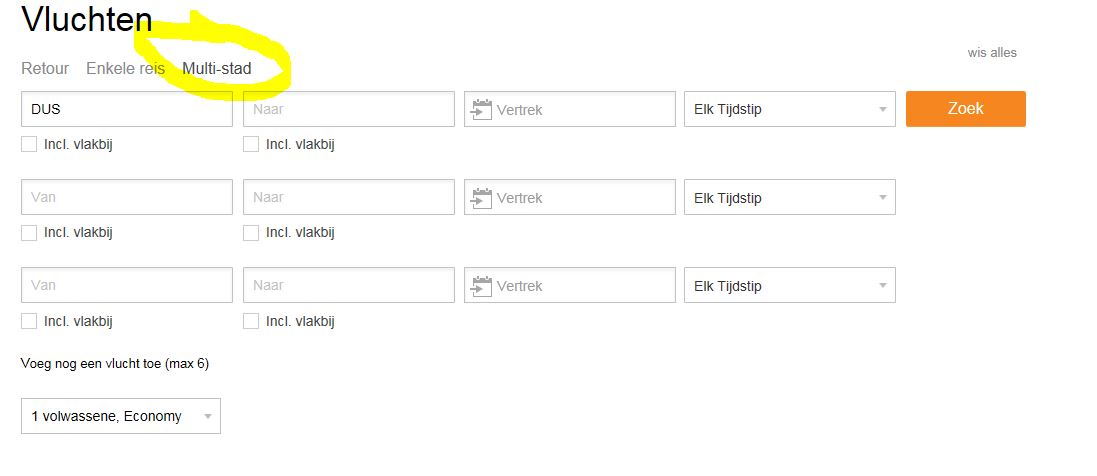Open first flight's Elk Tijdstip dropdown
Screen dimensions: 1097x476
click(789, 109)
